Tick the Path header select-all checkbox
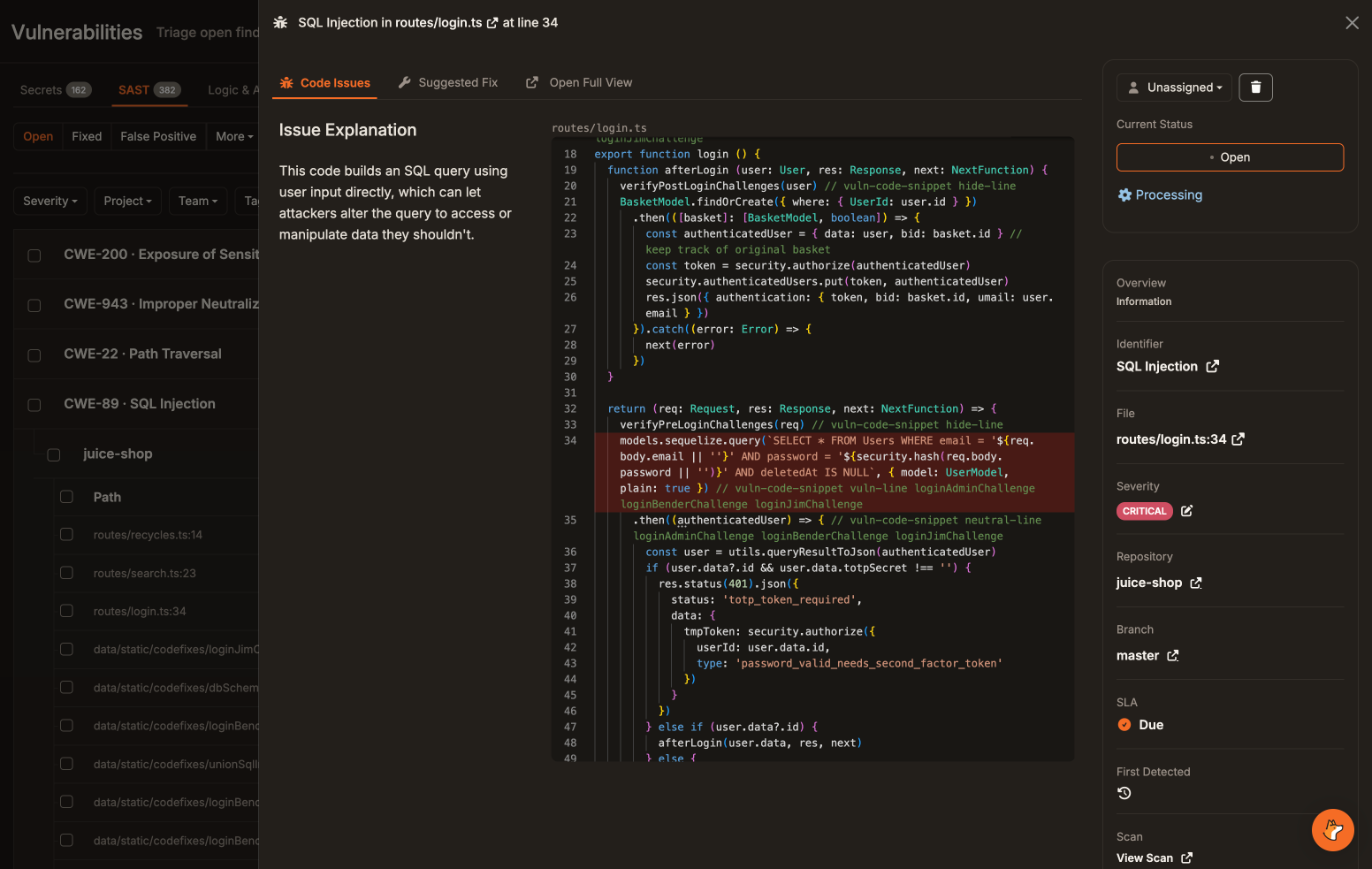Image resolution: width=1372 pixels, height=869 pixels. (x=67, y=497)
